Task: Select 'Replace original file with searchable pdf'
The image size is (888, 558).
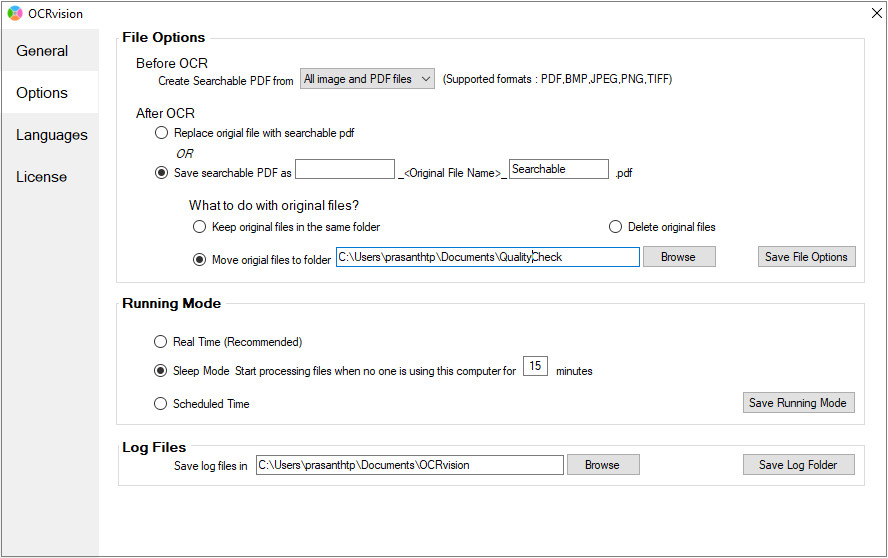Action: pos(161,133)
